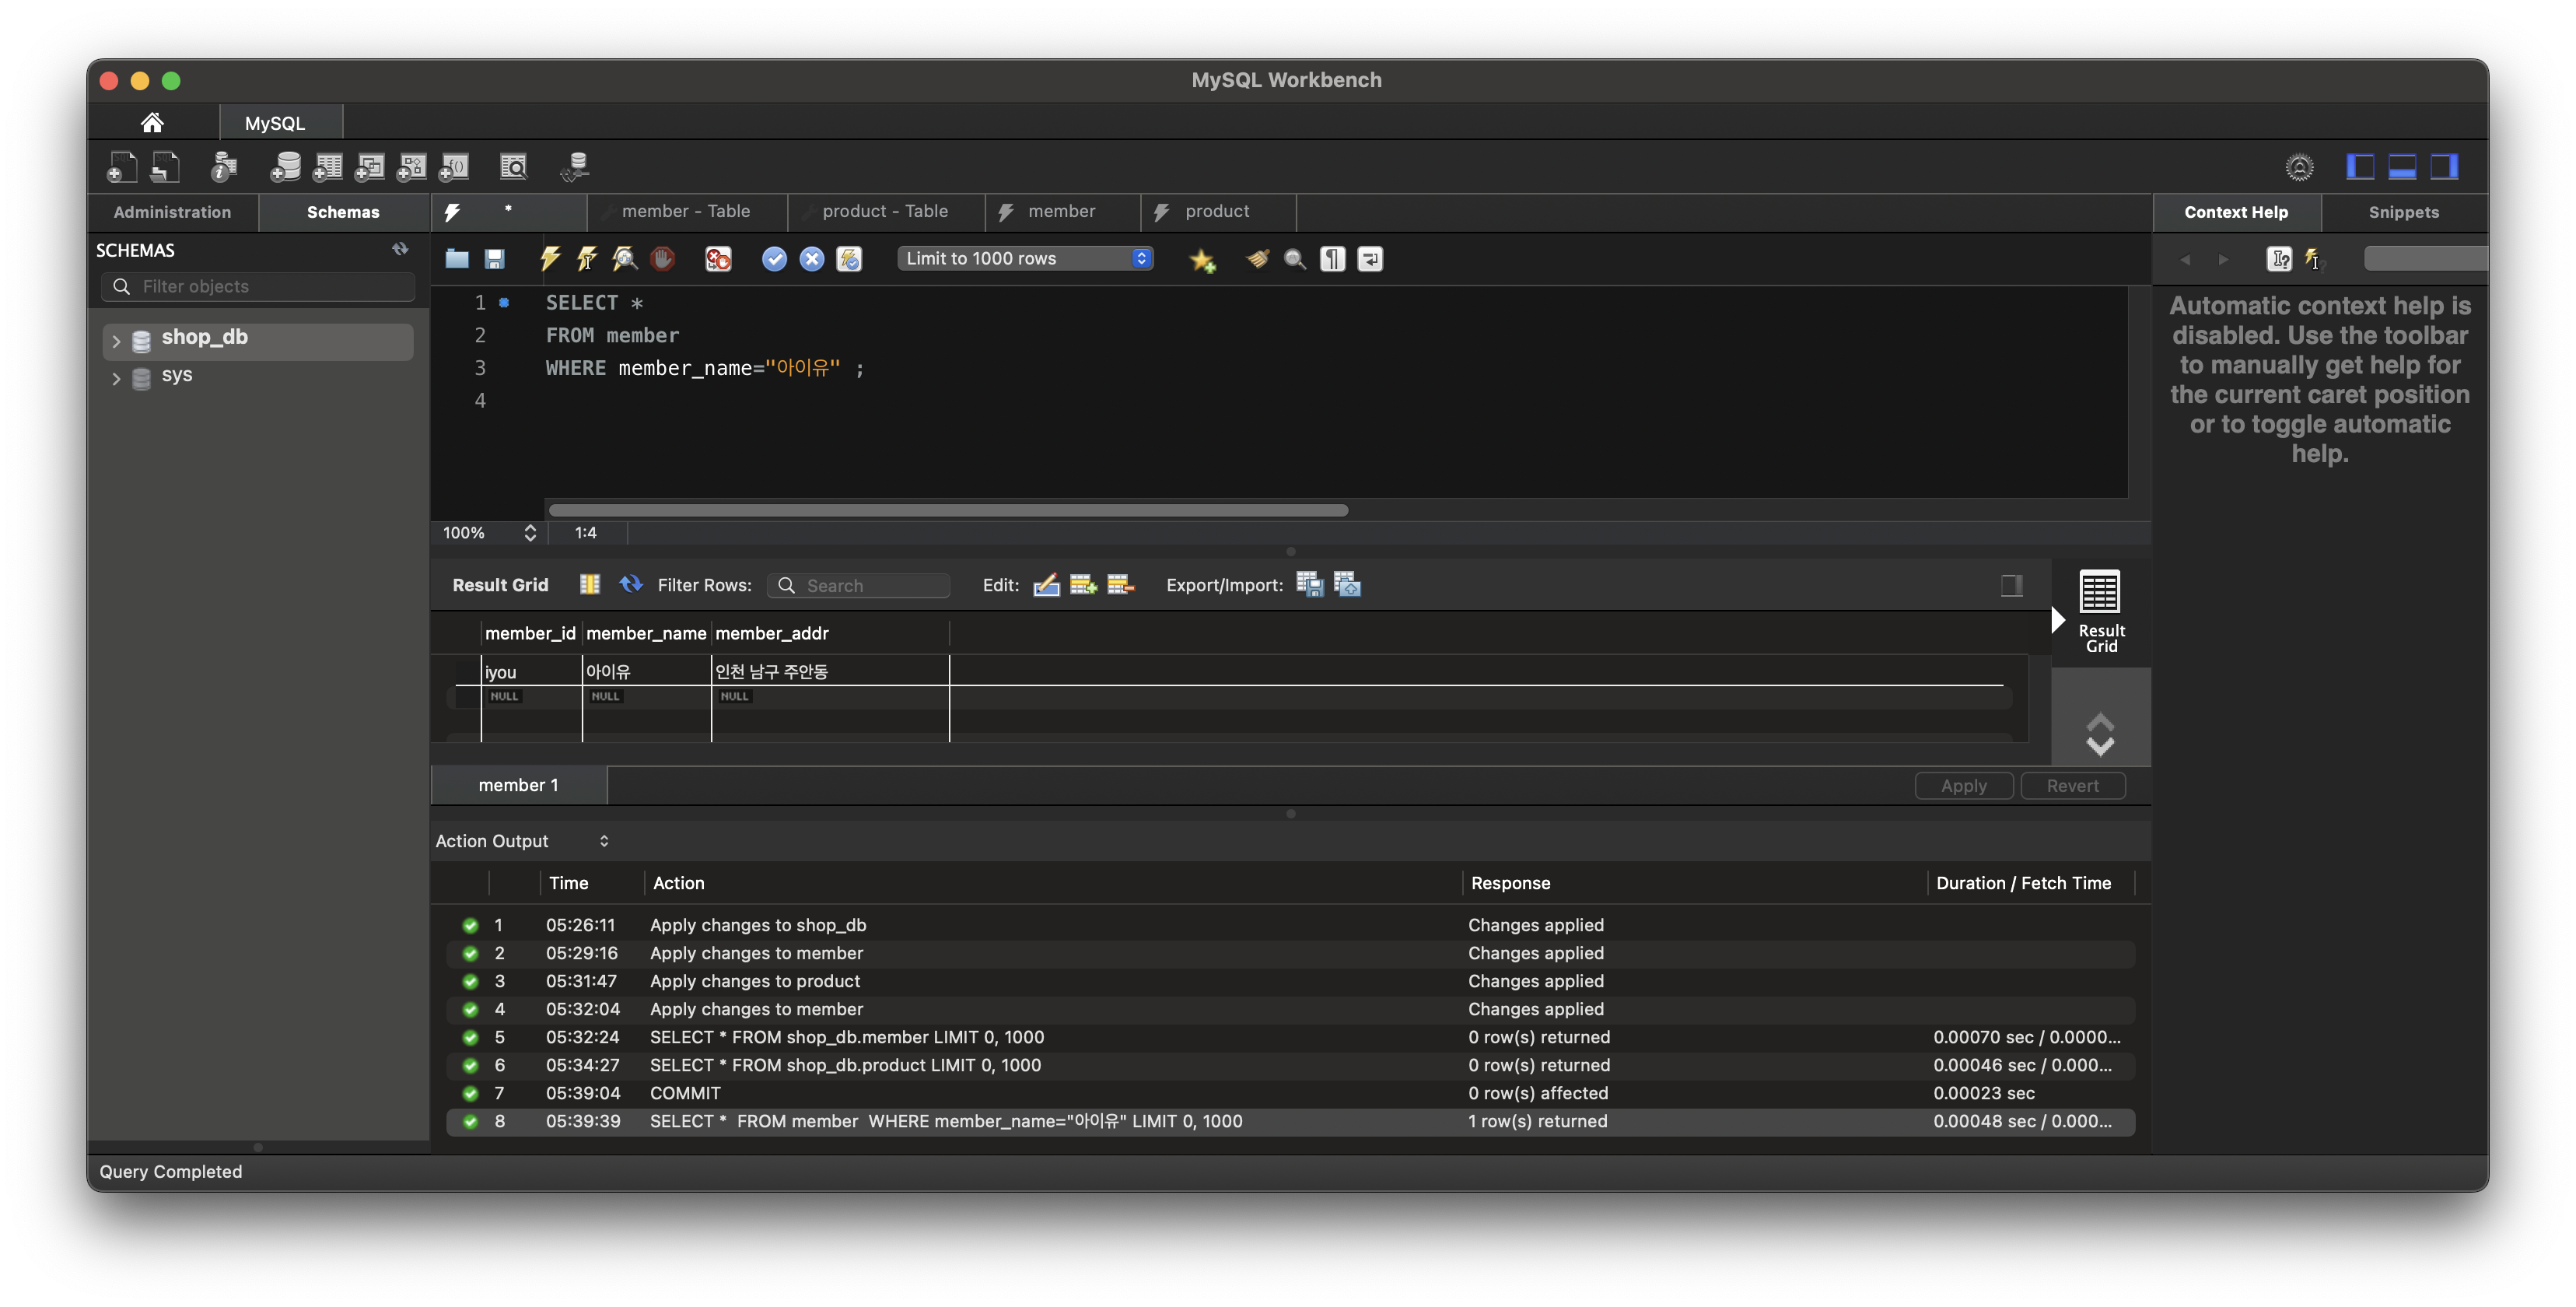Viewport: 2576px width, 1307px height.
Task: Click the Commit transaction checkmark icon
Action: (774, 259)
